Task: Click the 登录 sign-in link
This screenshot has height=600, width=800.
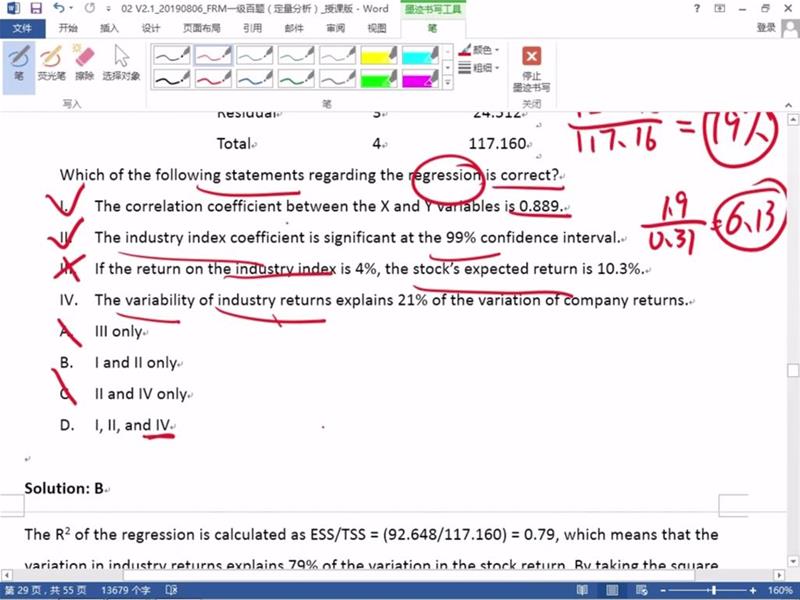Action: pyautogui.click(x=766, y=28)
